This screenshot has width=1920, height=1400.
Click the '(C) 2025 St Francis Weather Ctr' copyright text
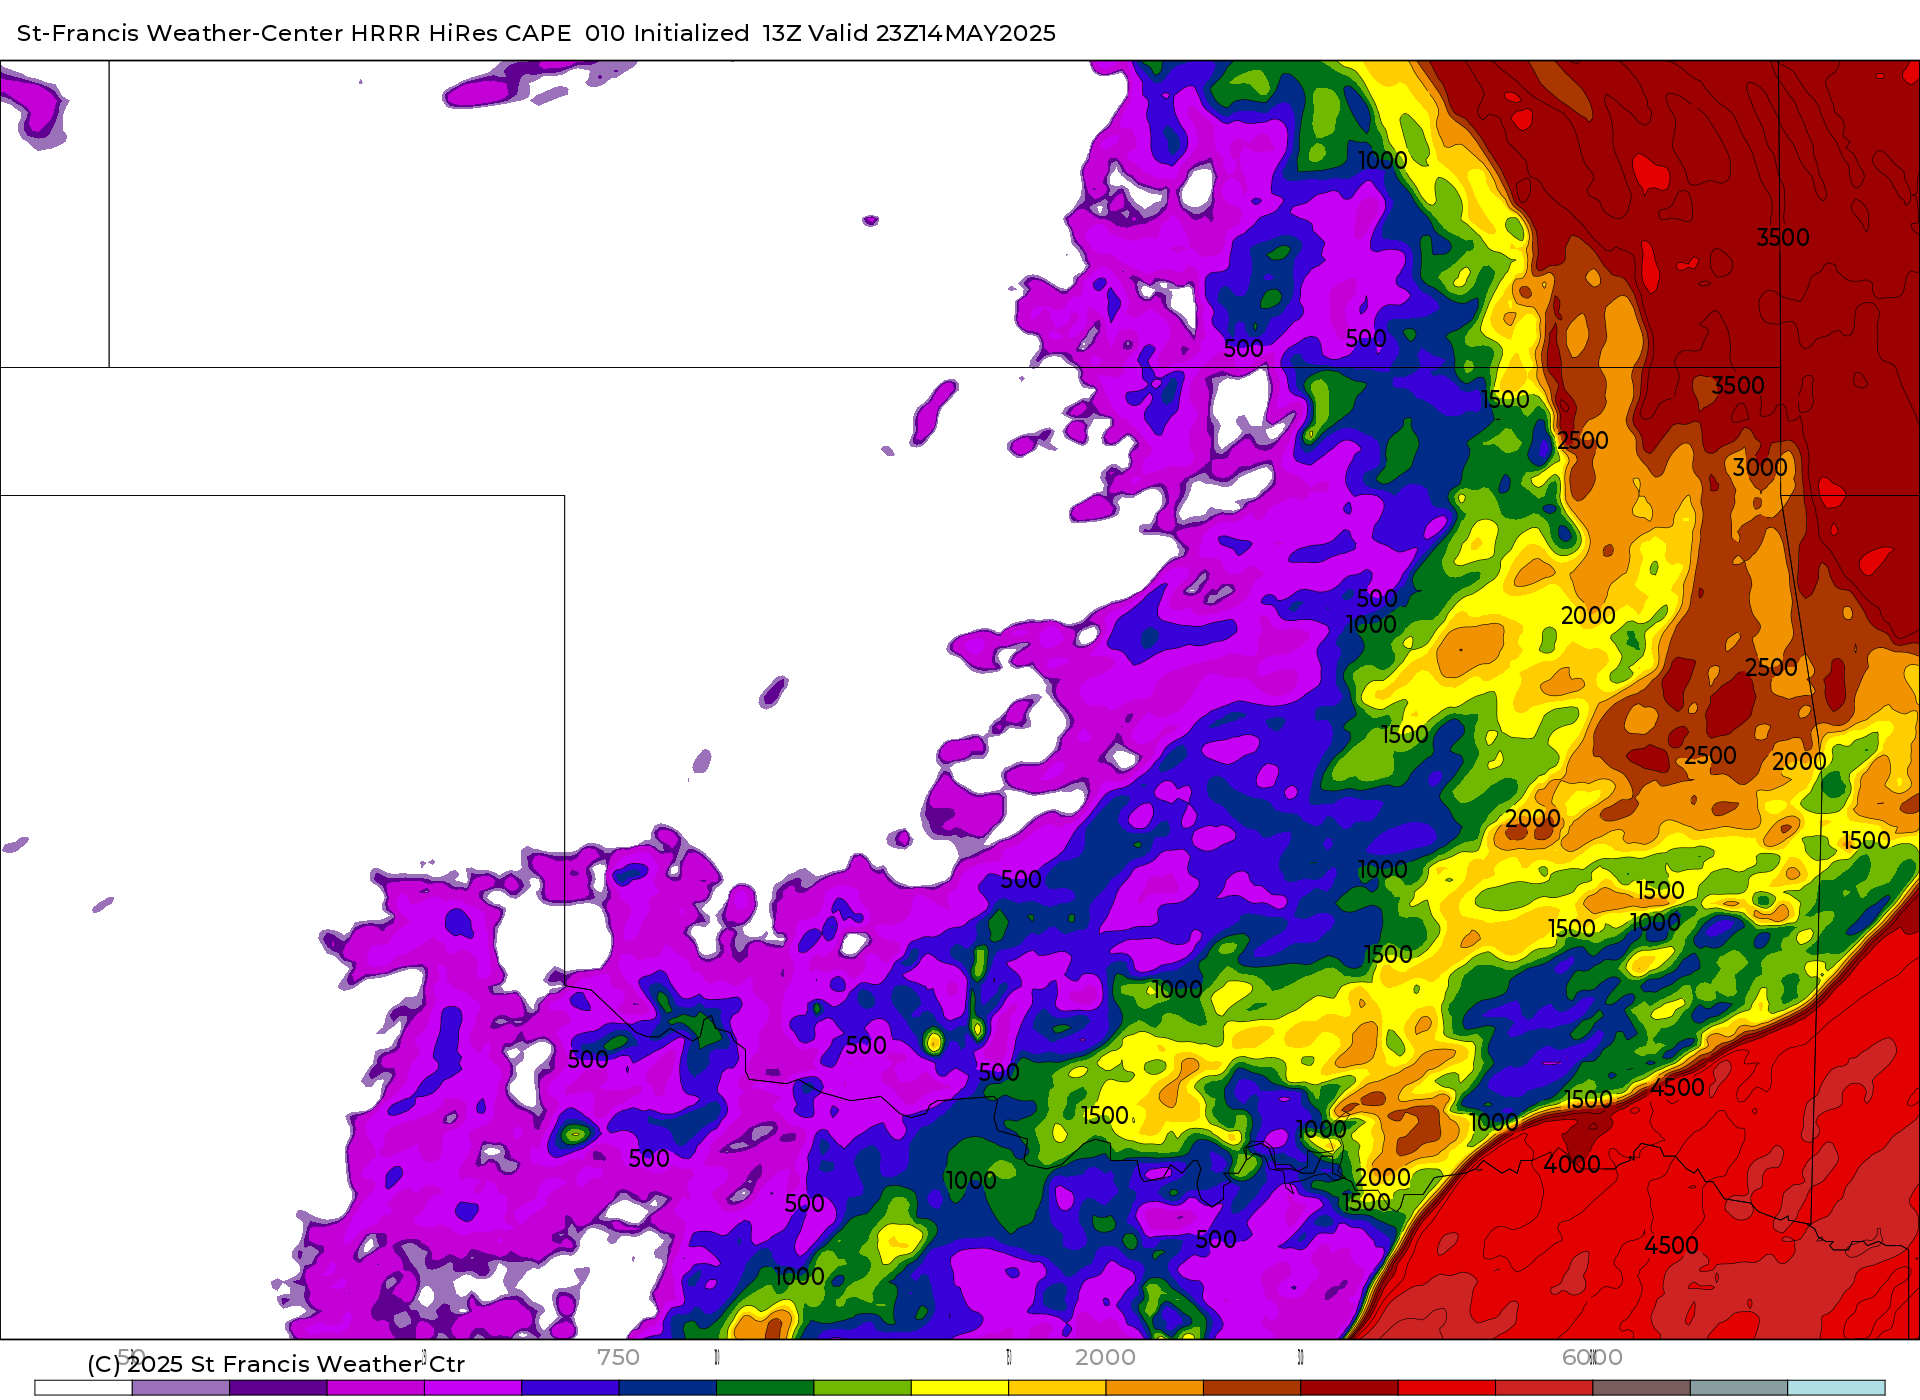[x=276, y=1364]
